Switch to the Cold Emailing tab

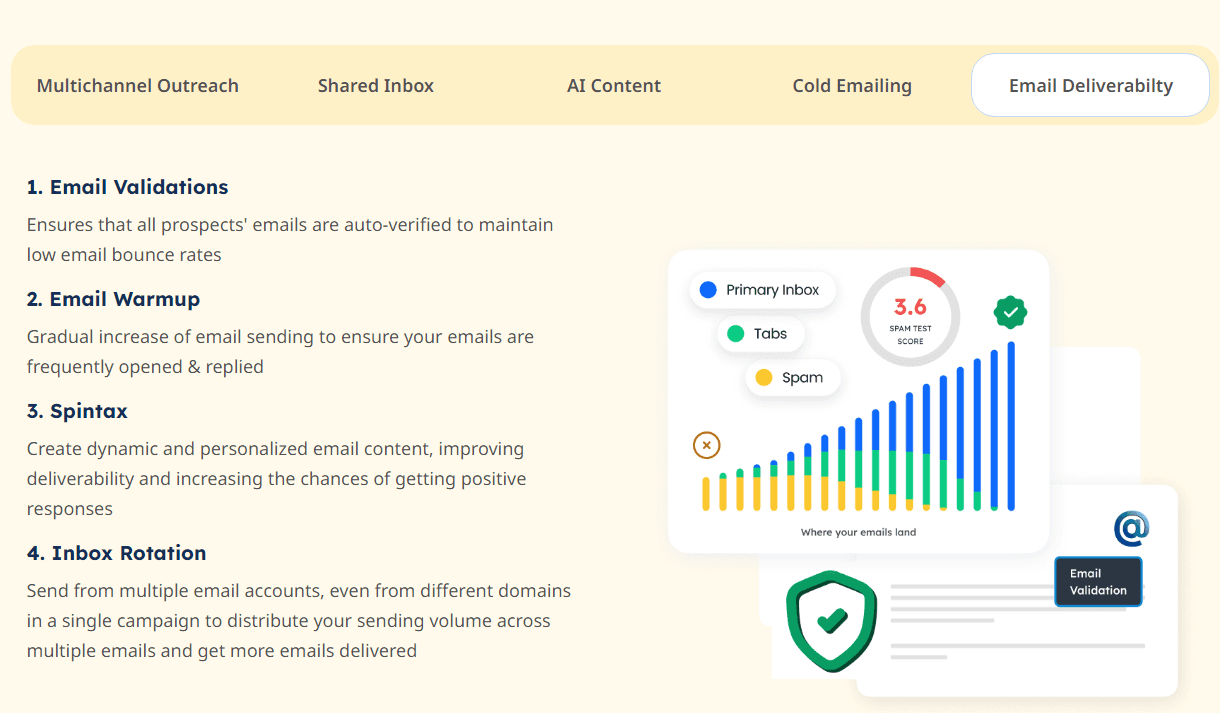coord(851,85)
